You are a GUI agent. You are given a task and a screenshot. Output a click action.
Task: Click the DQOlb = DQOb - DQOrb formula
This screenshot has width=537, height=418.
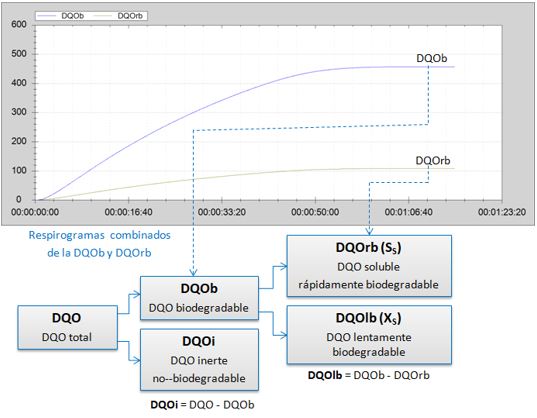pos(369,375)
